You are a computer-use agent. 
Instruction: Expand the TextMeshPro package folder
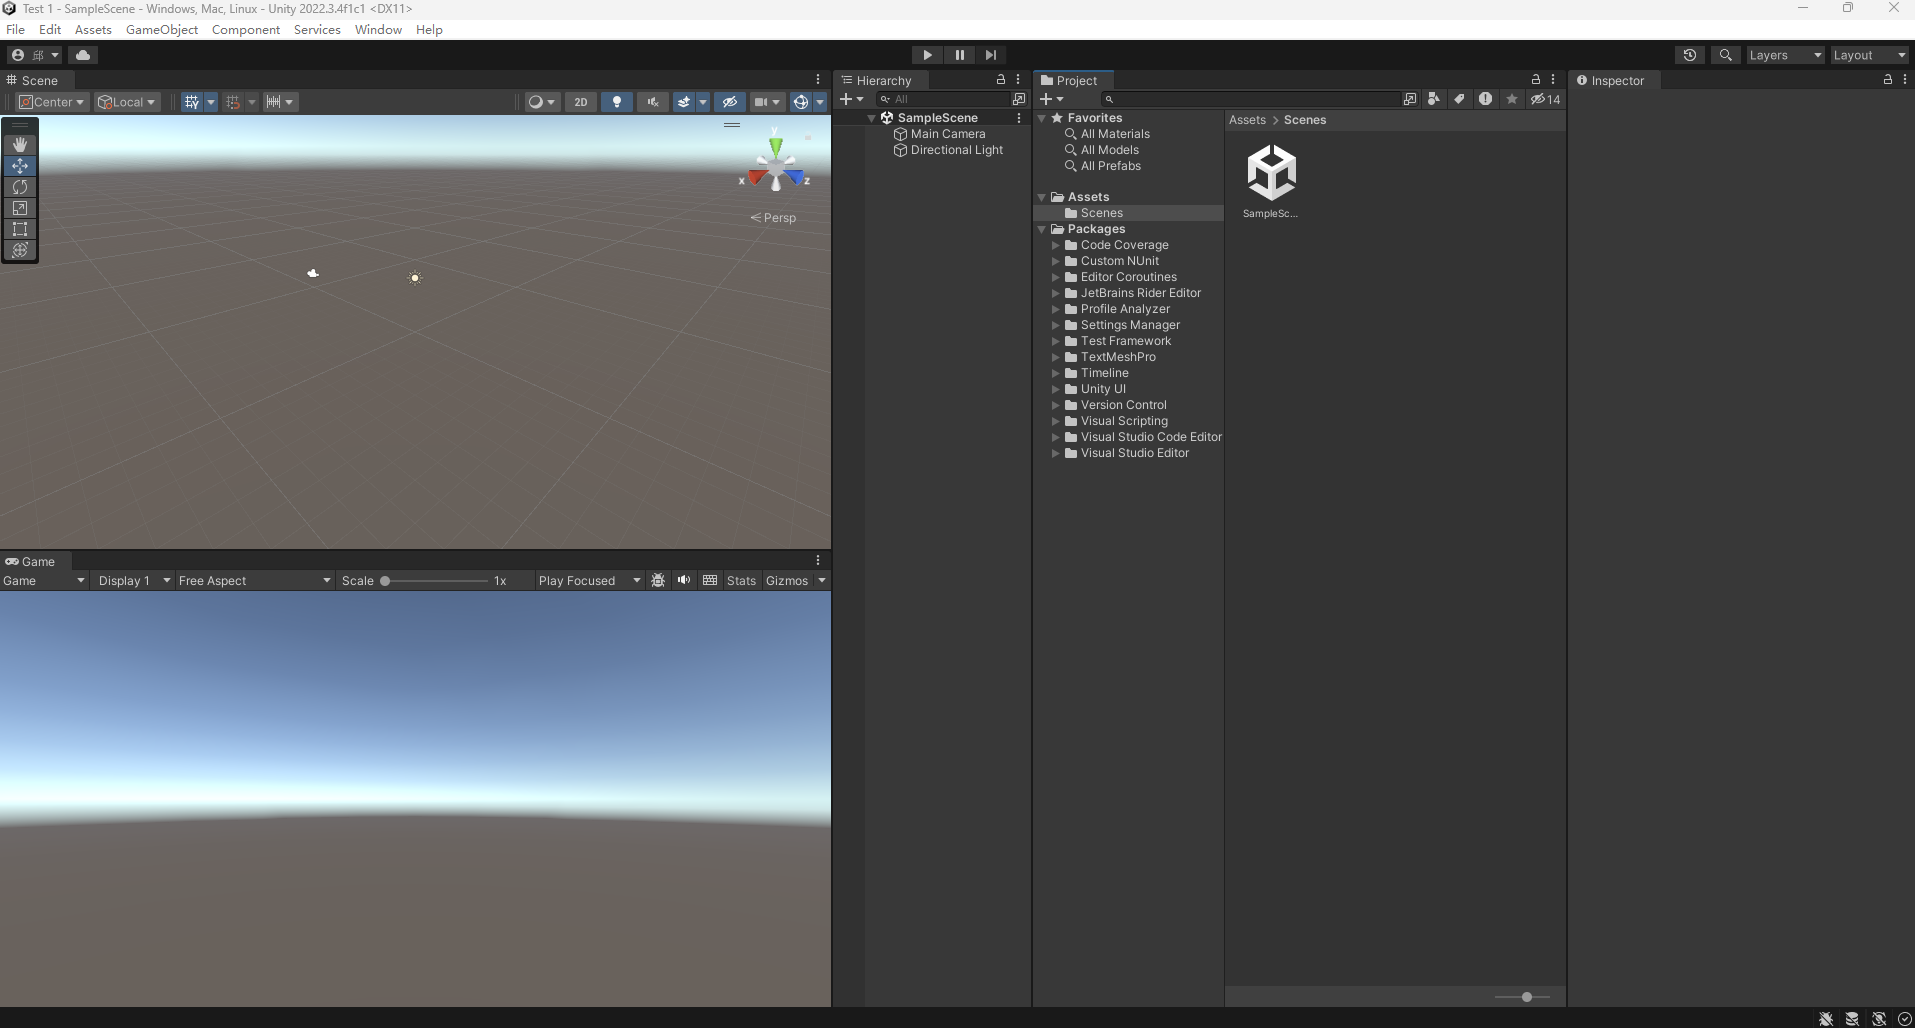point(1055,357)
